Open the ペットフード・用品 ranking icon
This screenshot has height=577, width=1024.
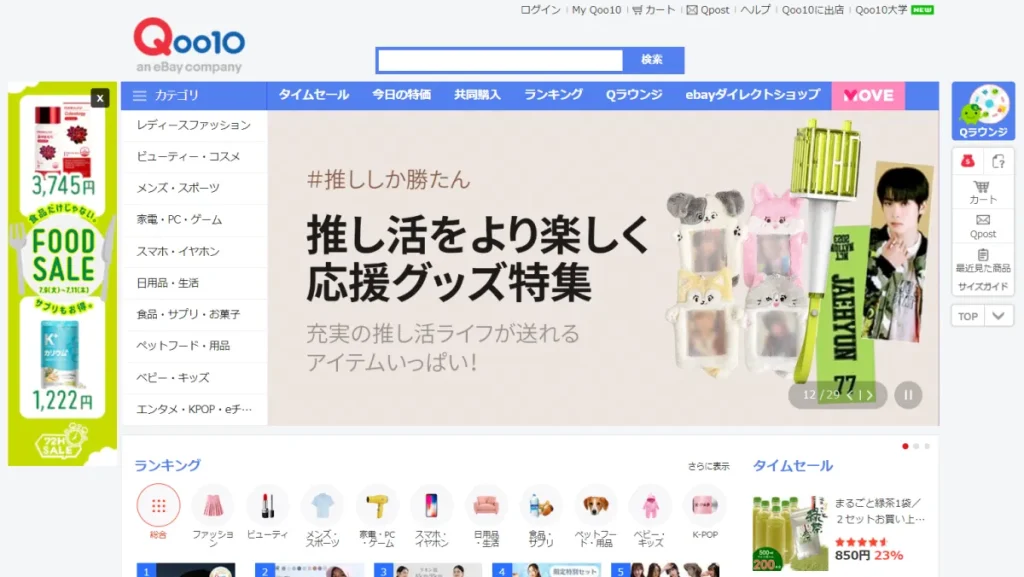[x=595, y=506]
